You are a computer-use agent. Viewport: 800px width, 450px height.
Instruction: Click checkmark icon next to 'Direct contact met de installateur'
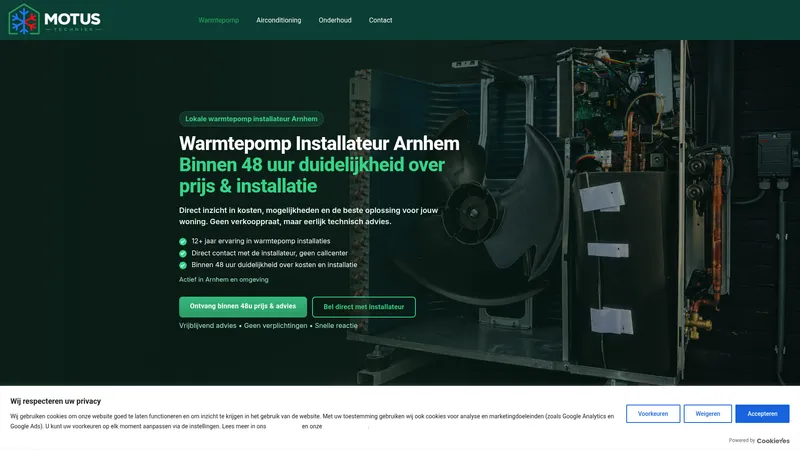(183, 253)
